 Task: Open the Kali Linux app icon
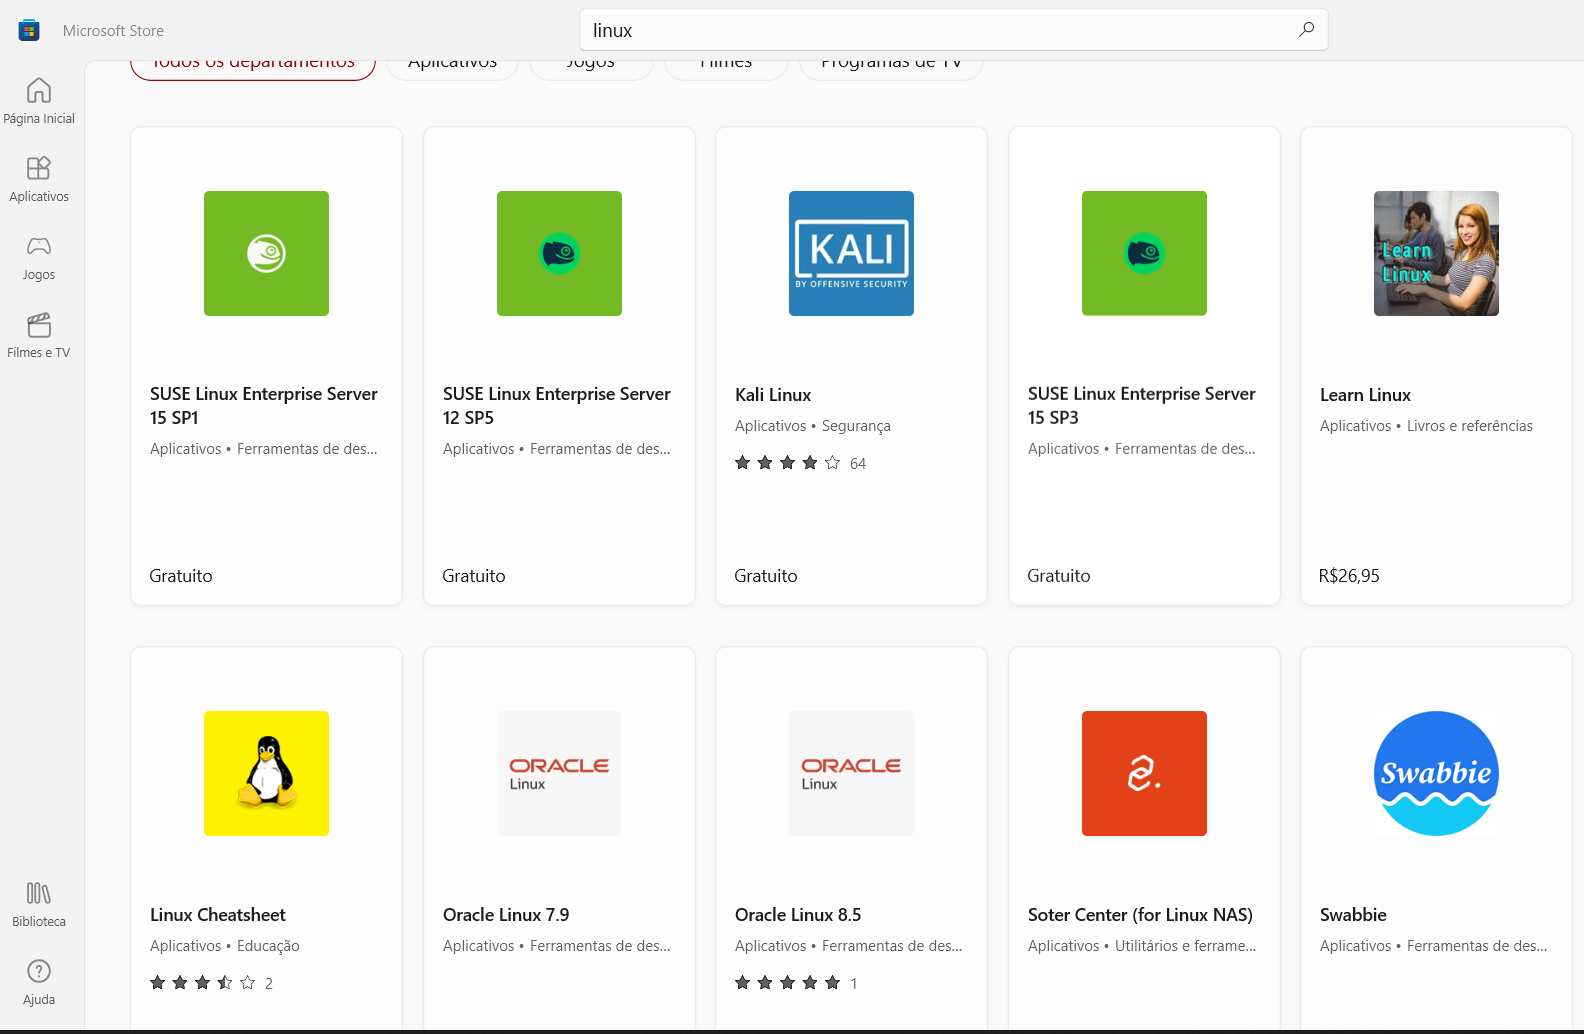(x=851, y=253)
